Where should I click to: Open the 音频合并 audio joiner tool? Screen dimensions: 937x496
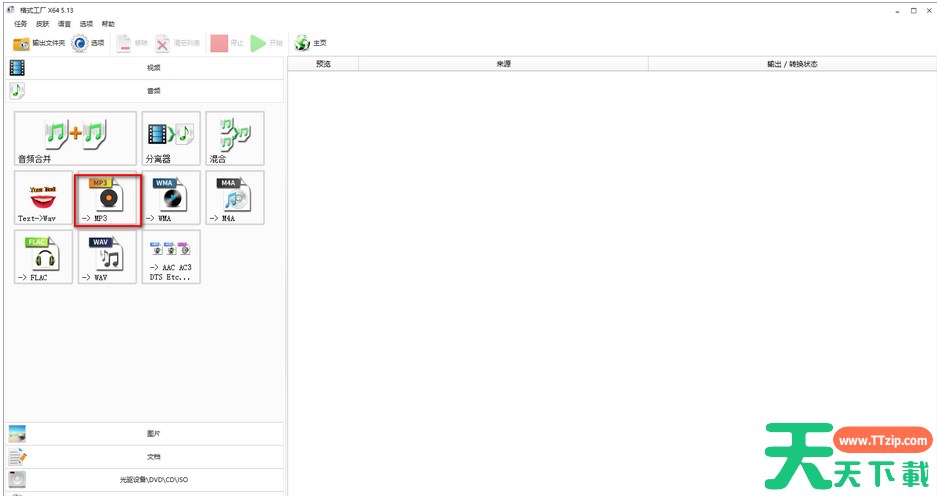(75, 139)
